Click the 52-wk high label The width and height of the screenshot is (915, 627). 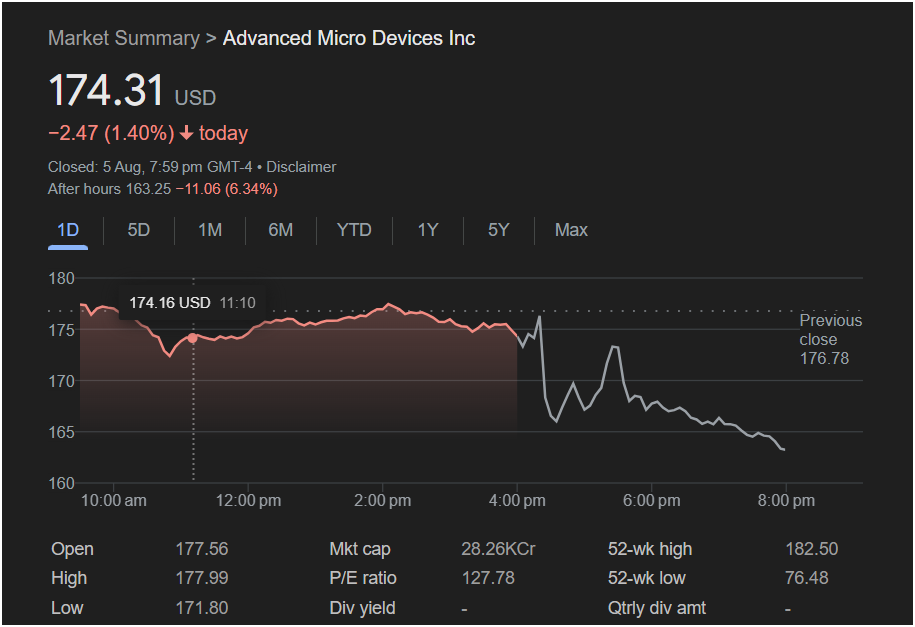(x=650, y=549)
